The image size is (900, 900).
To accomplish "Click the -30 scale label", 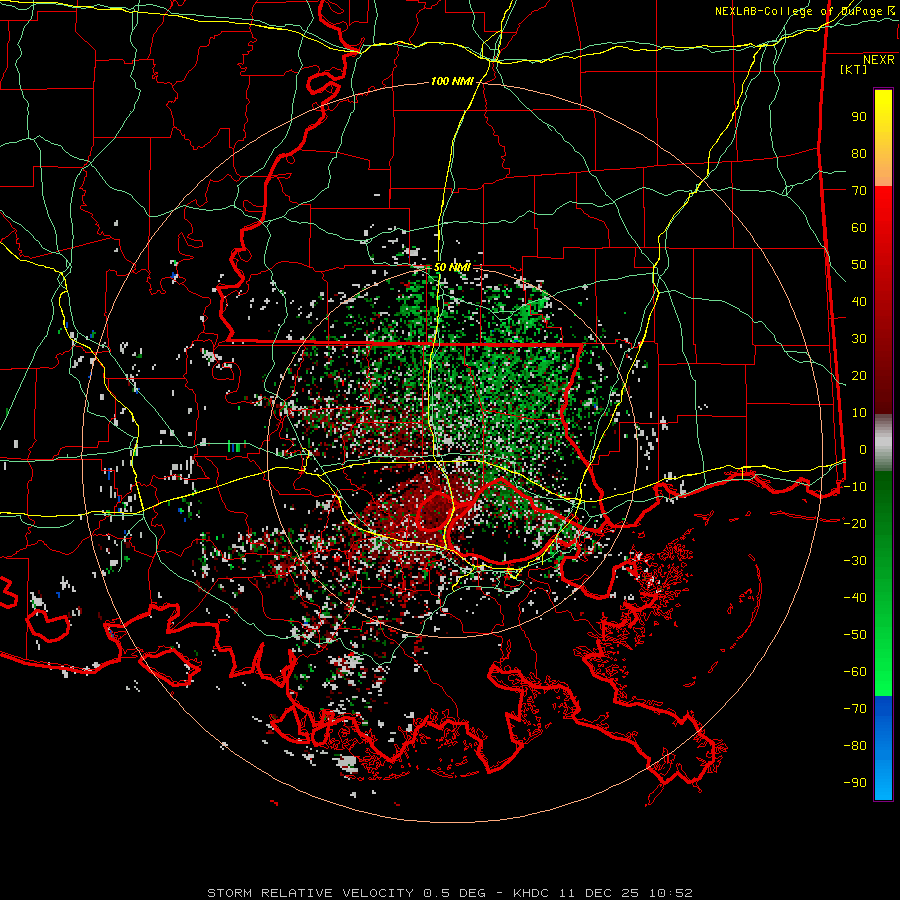I will tap(855, 561).
